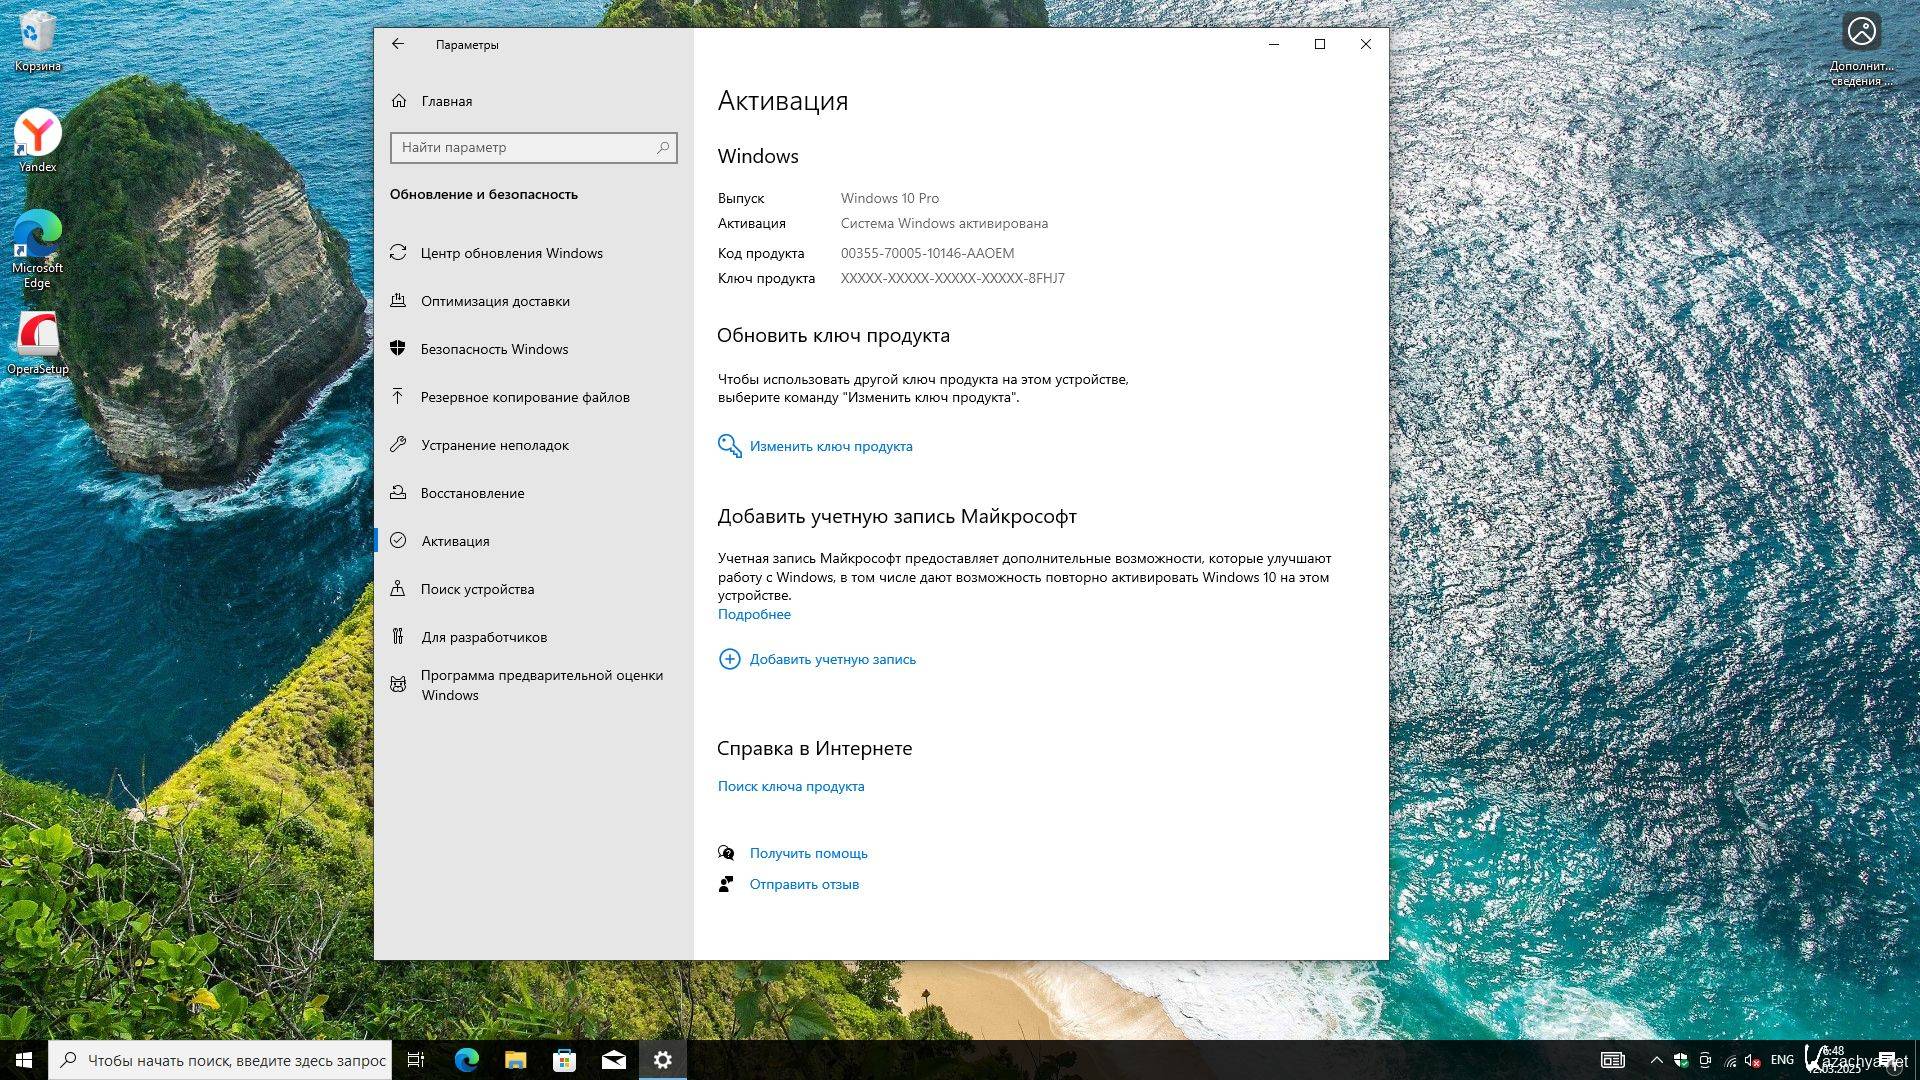Screen dimensions: 1920x1080
Task: Click Изменить ключ продукта link
Action: pyautogui.click(x=830, y=447)
